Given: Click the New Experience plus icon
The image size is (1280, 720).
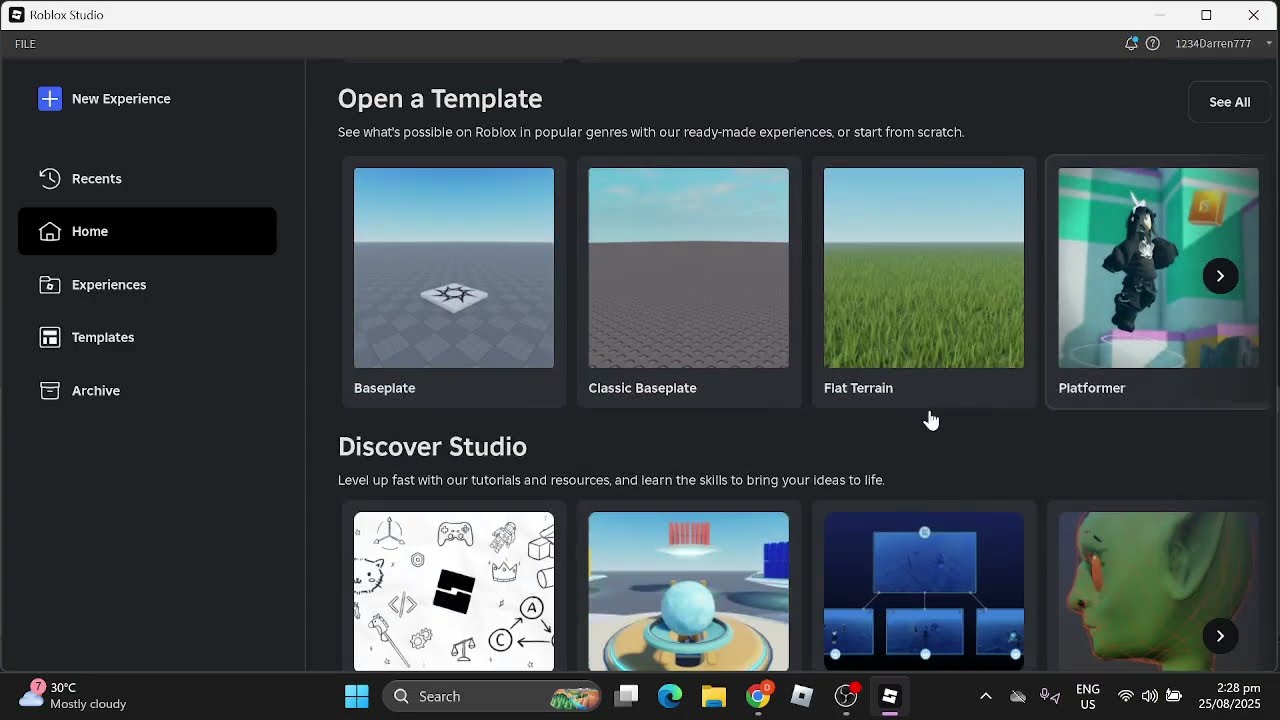Looking at the screenshot, I should tap(50, 98).
